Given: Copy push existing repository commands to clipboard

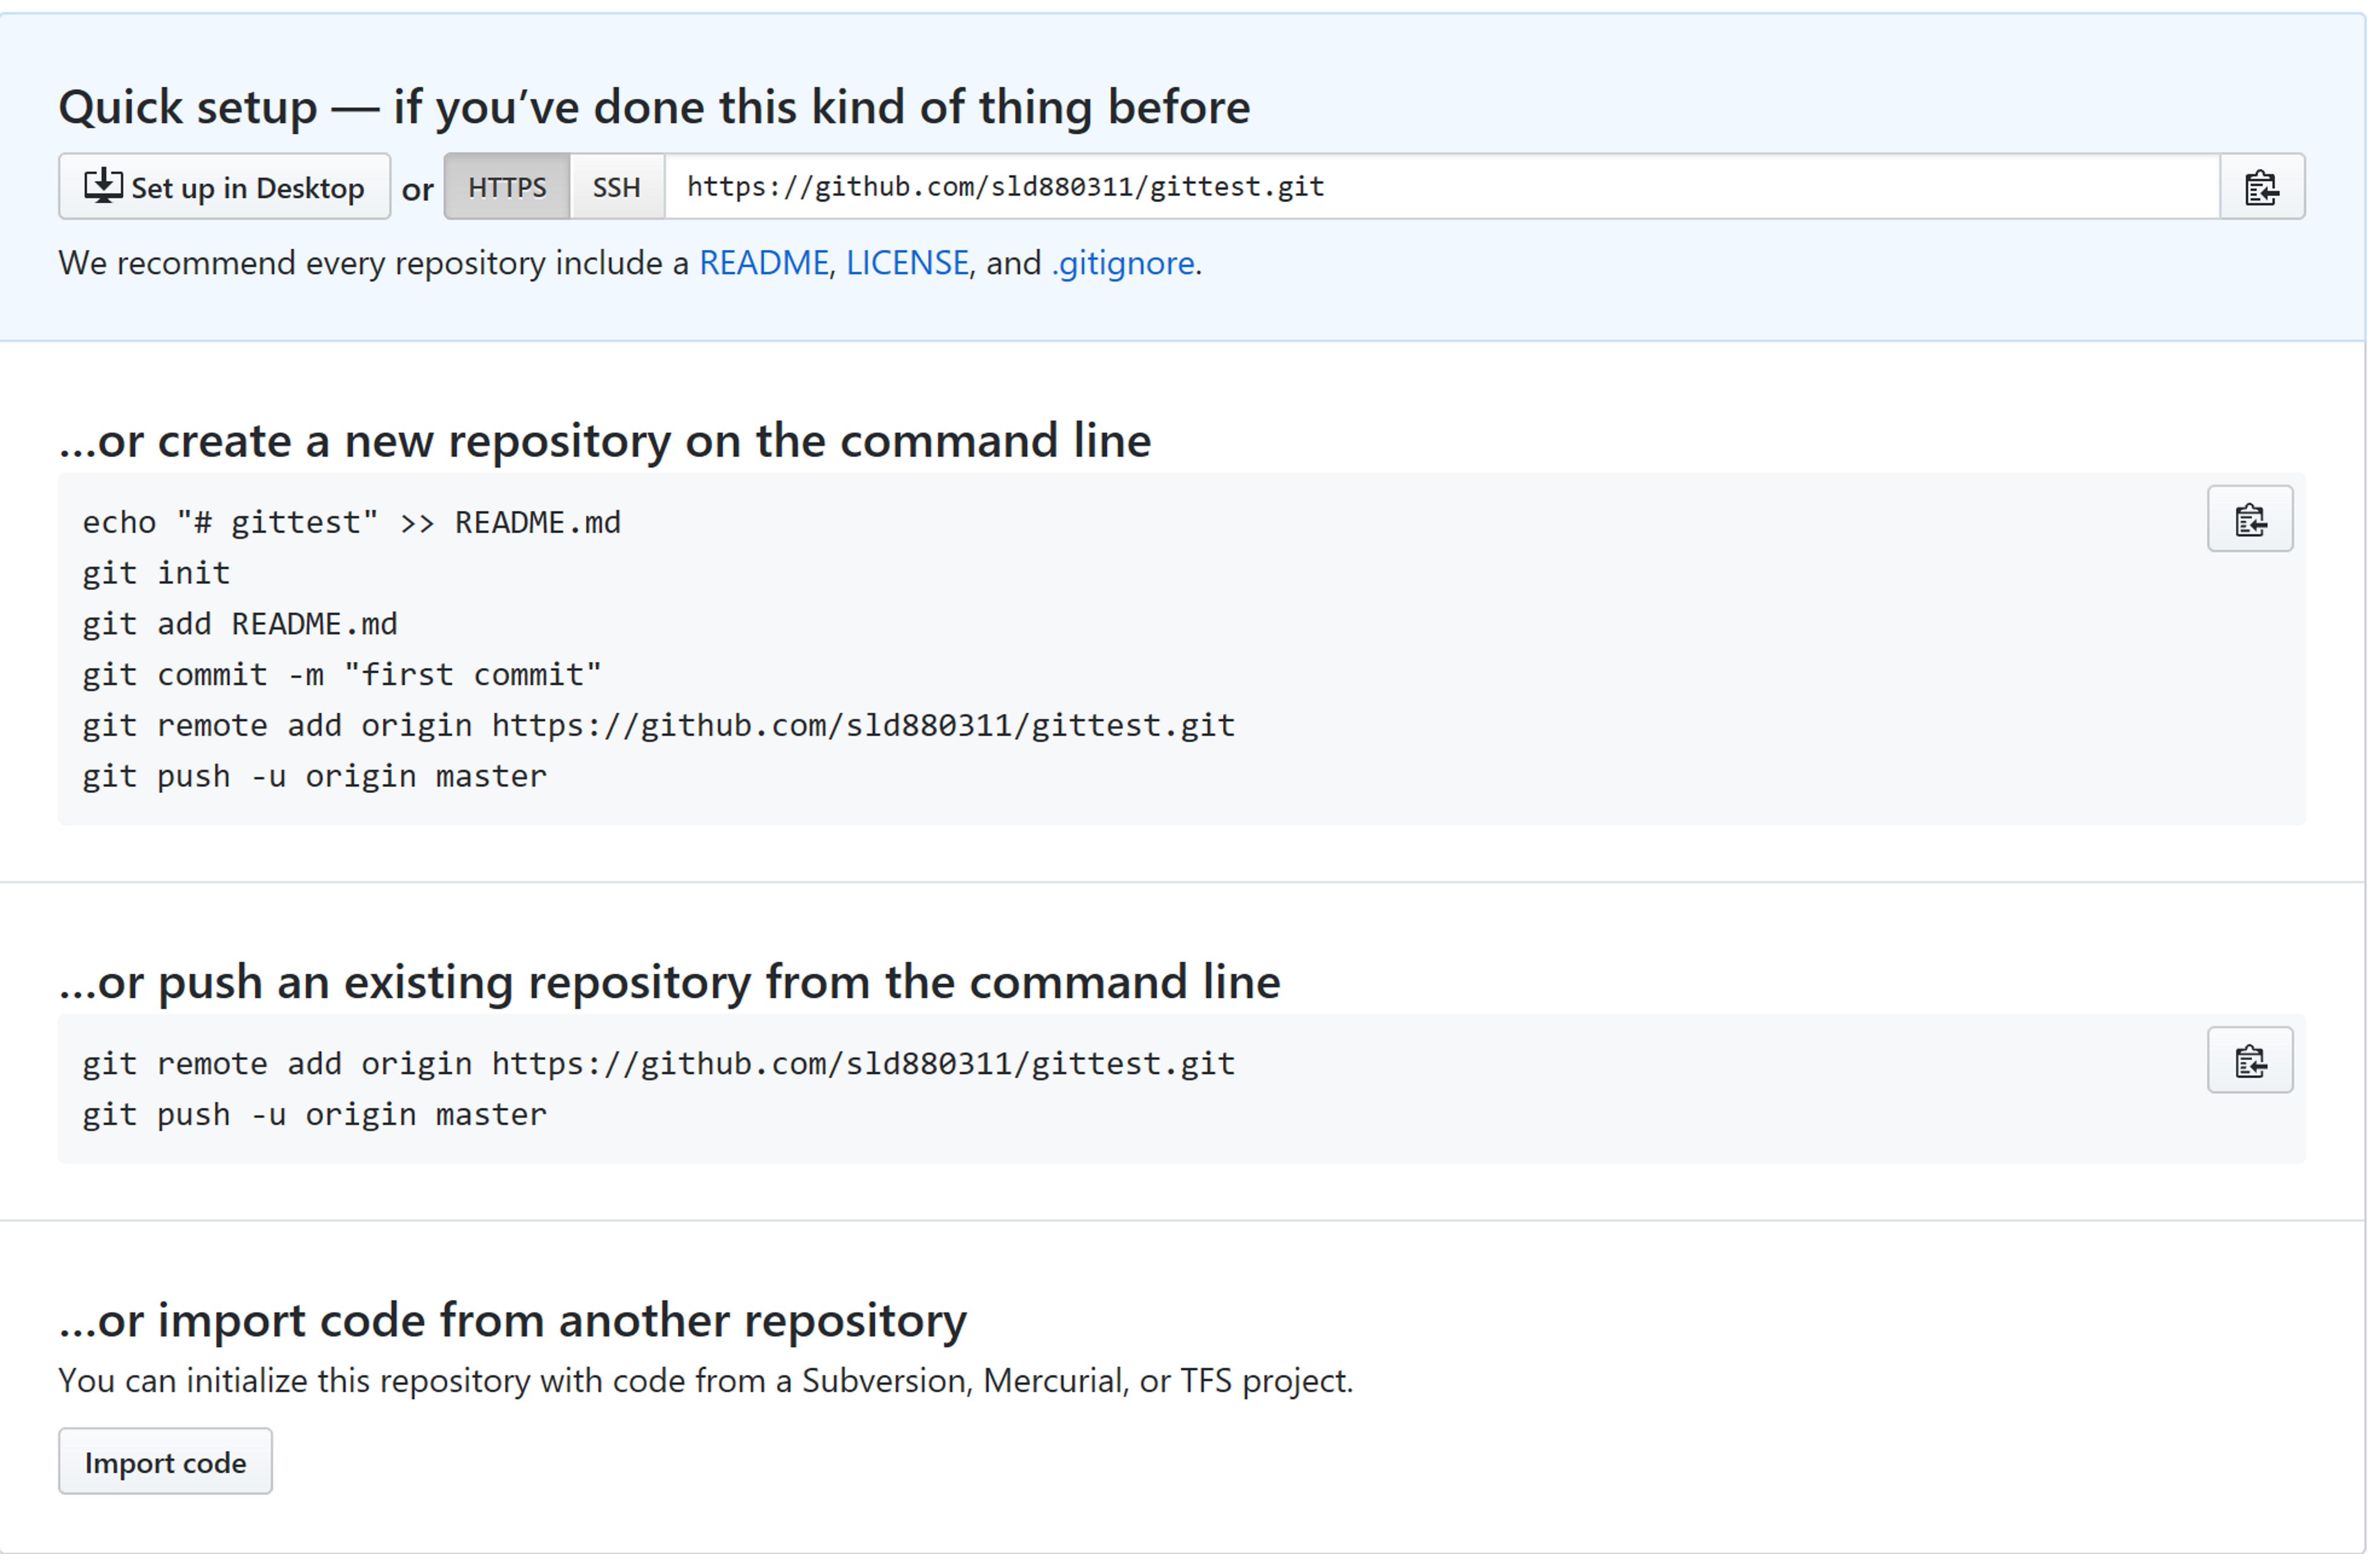Looking at the screenshot, I should 2250,1060.
